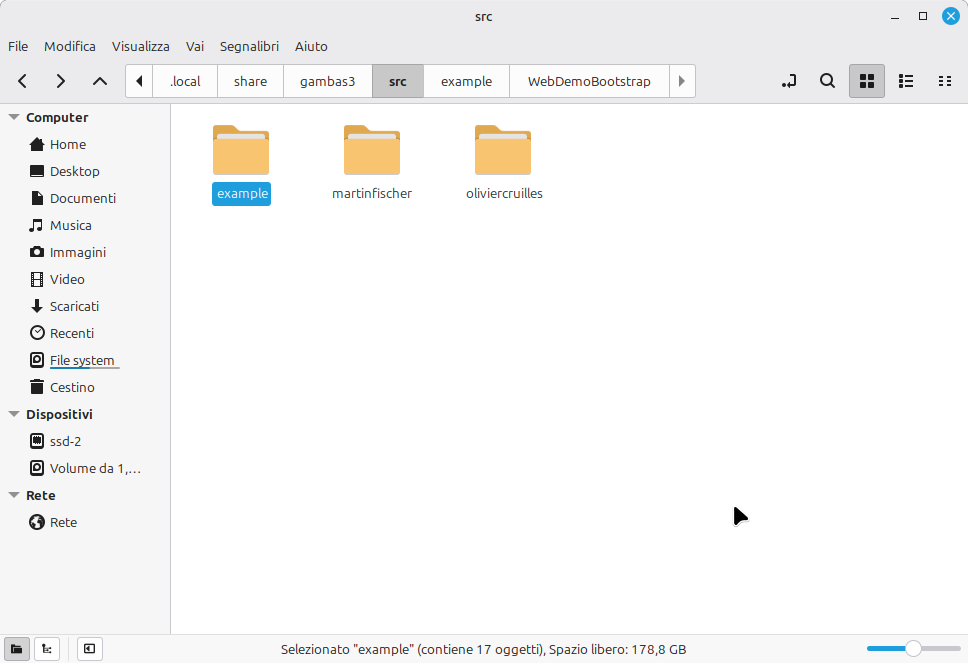
Task: Switch to compact view
Action: coord(944,81)
